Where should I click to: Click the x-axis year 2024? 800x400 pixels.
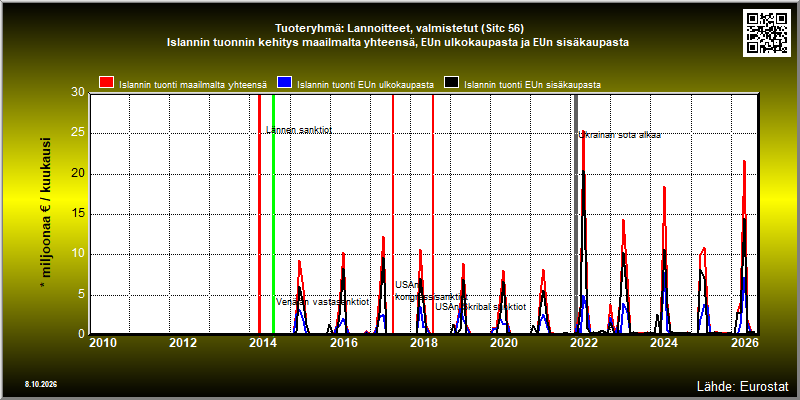(x=664, y=342)
